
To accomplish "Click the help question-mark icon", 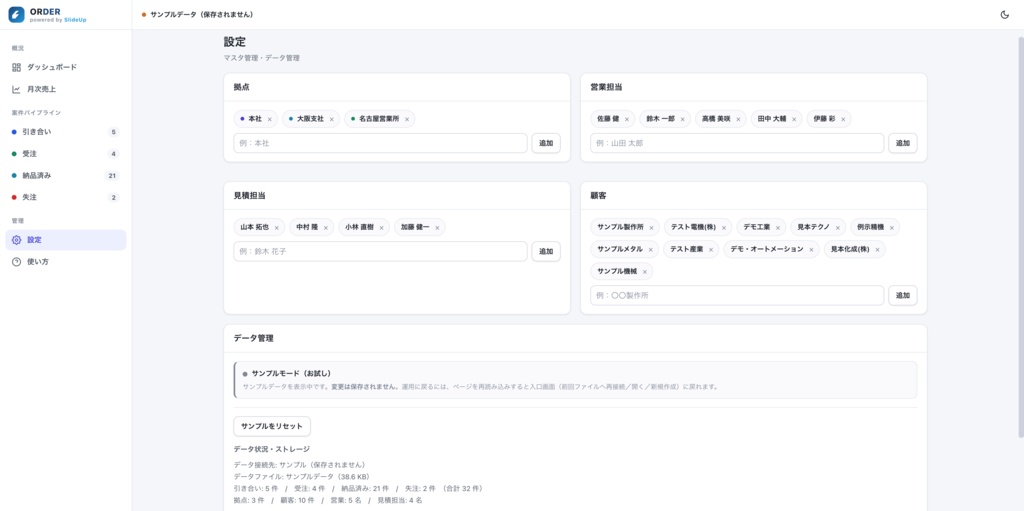I will click(x=16, y=261).
